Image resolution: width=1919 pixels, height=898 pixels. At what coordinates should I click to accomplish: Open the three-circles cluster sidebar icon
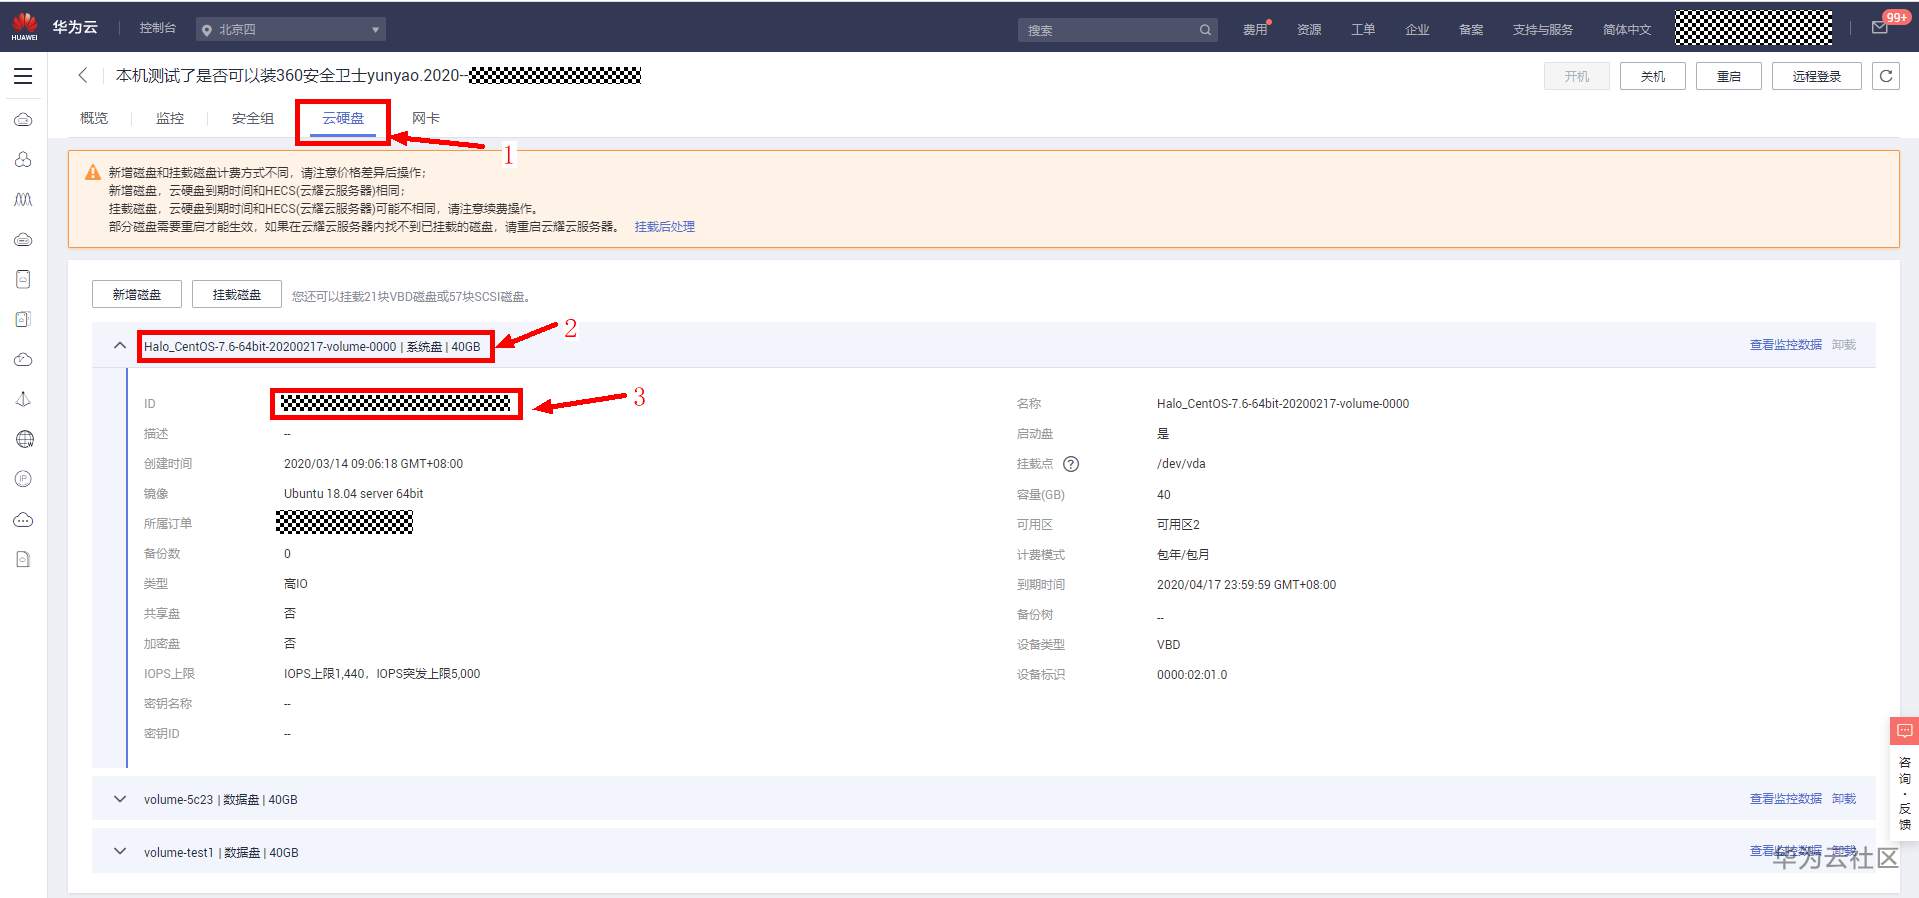(23, 160)
